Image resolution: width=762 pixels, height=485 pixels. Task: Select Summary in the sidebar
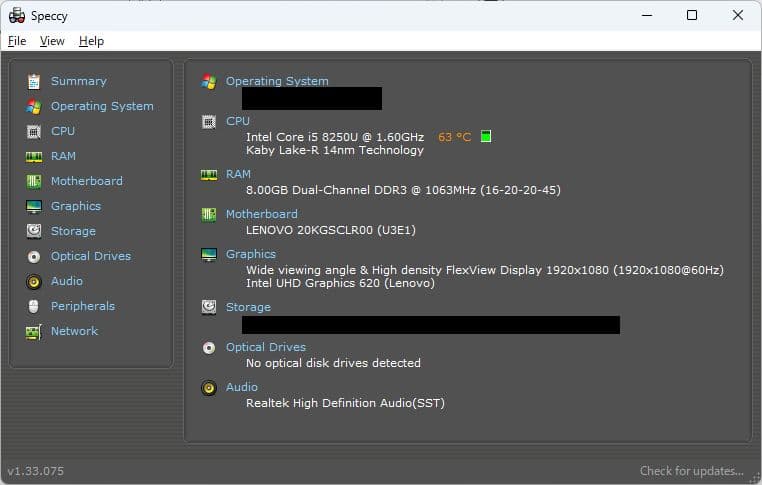coord(79,81)
